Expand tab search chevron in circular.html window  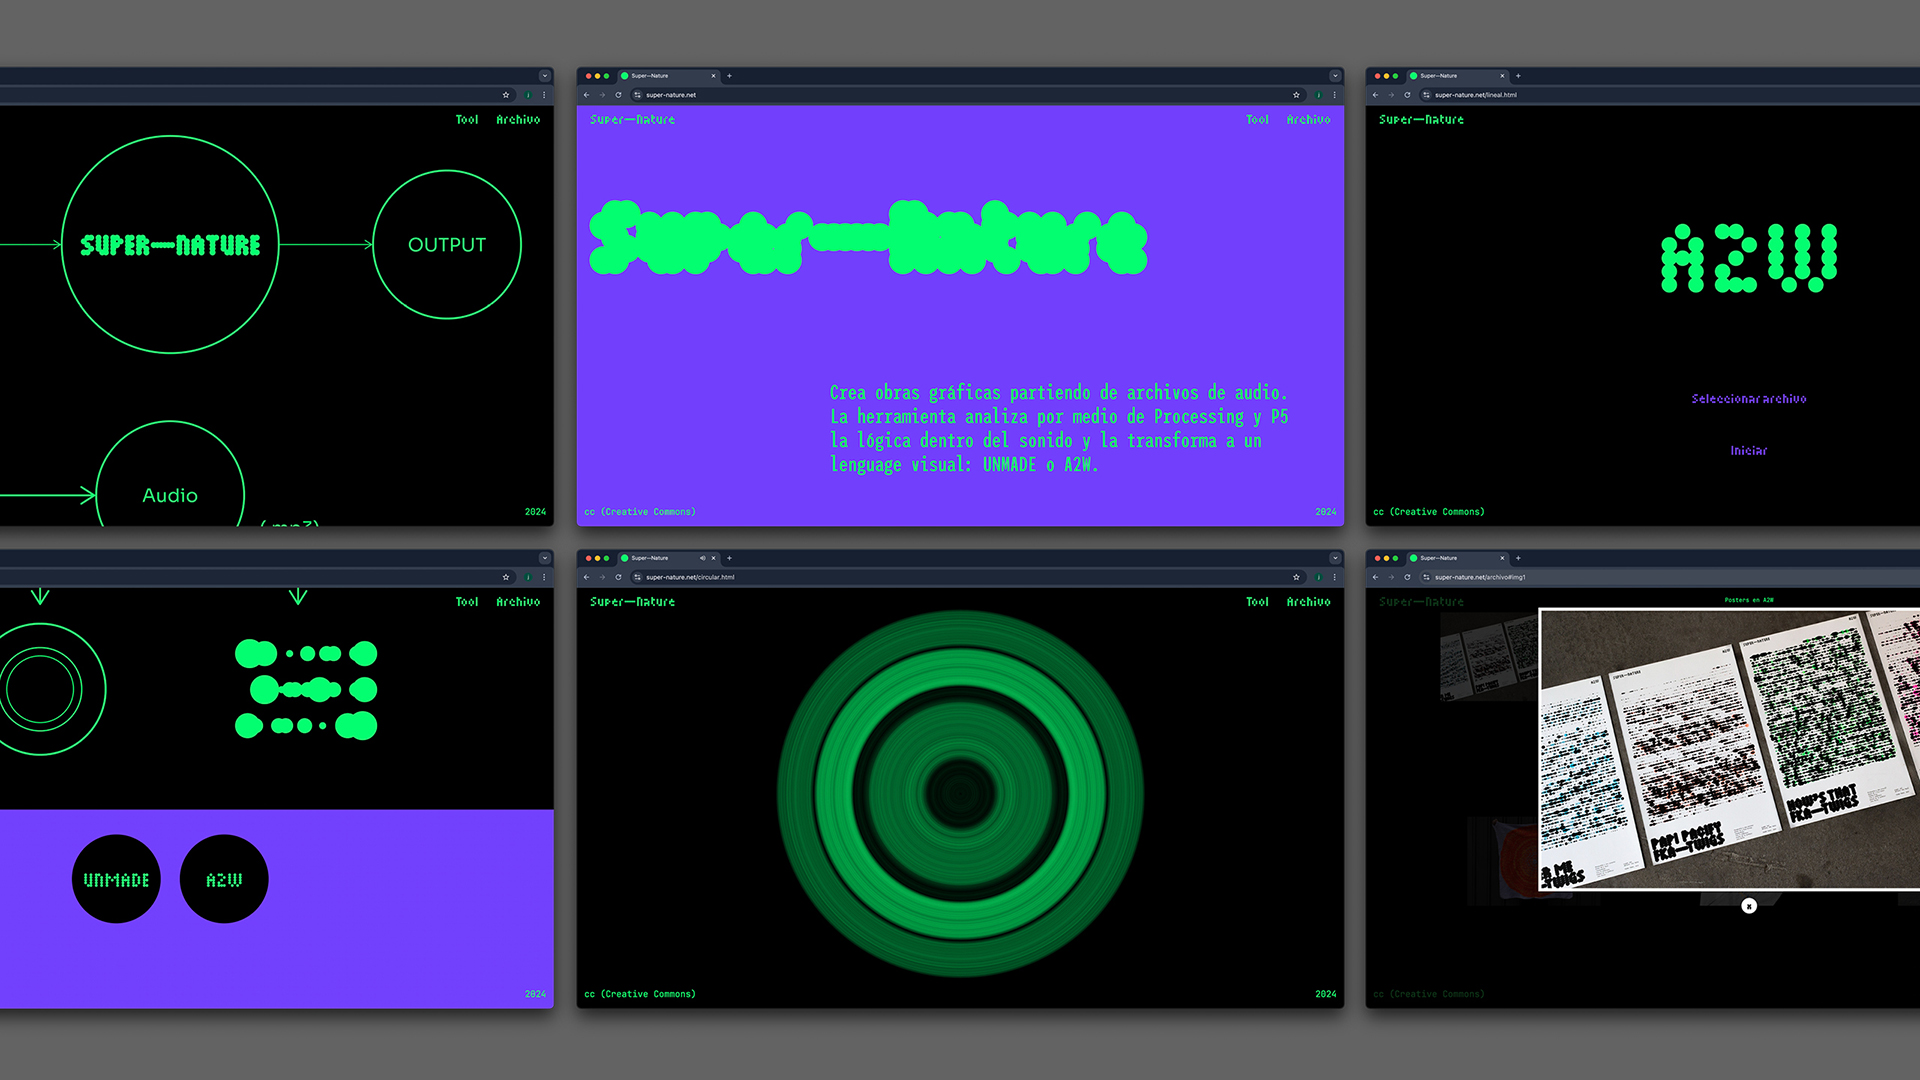(1334, 558)
